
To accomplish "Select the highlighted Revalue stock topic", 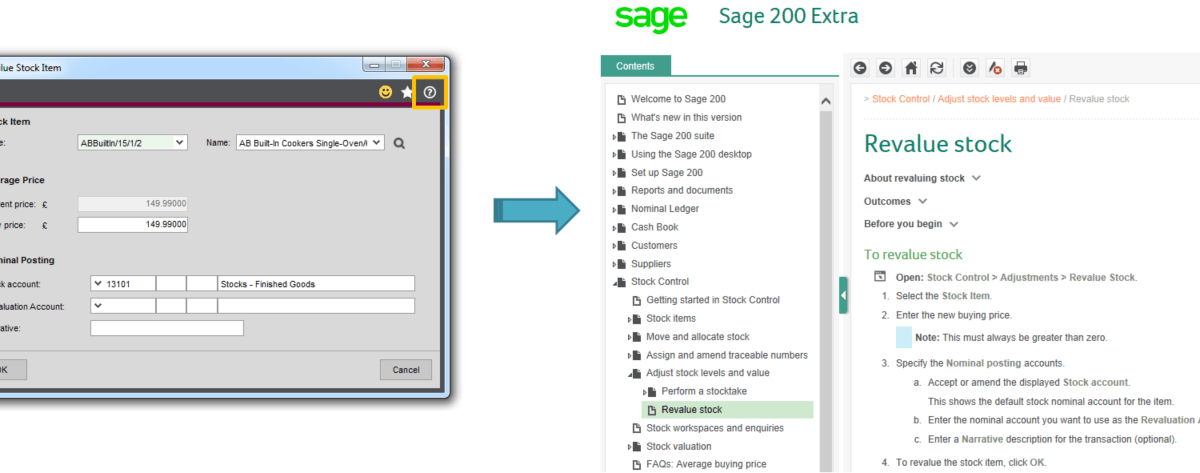I will point(727,410).
